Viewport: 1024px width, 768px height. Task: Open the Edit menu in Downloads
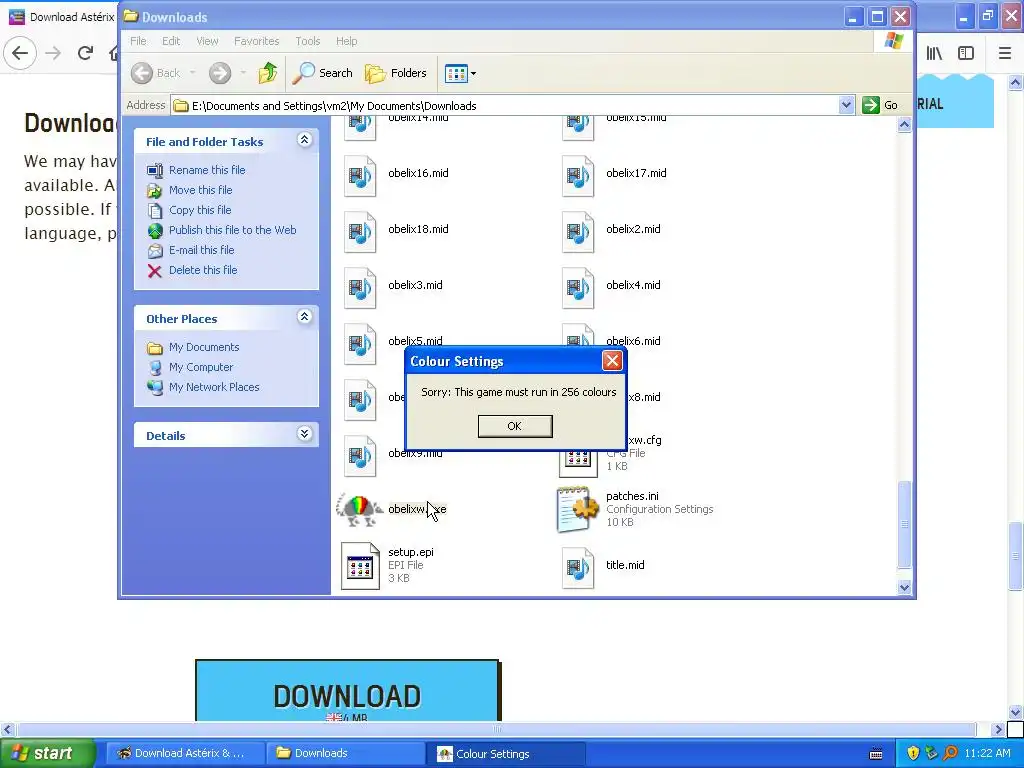[171, 41]
